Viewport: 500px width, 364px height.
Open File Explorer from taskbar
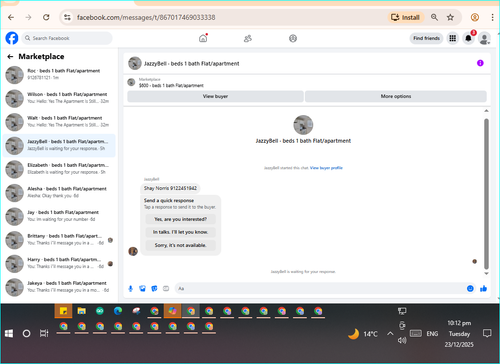pyautogui.click(x=82, y=311)
